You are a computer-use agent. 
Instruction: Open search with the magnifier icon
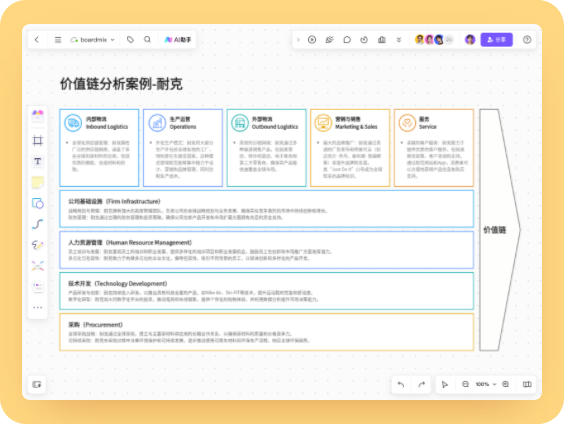pos(147,40)
